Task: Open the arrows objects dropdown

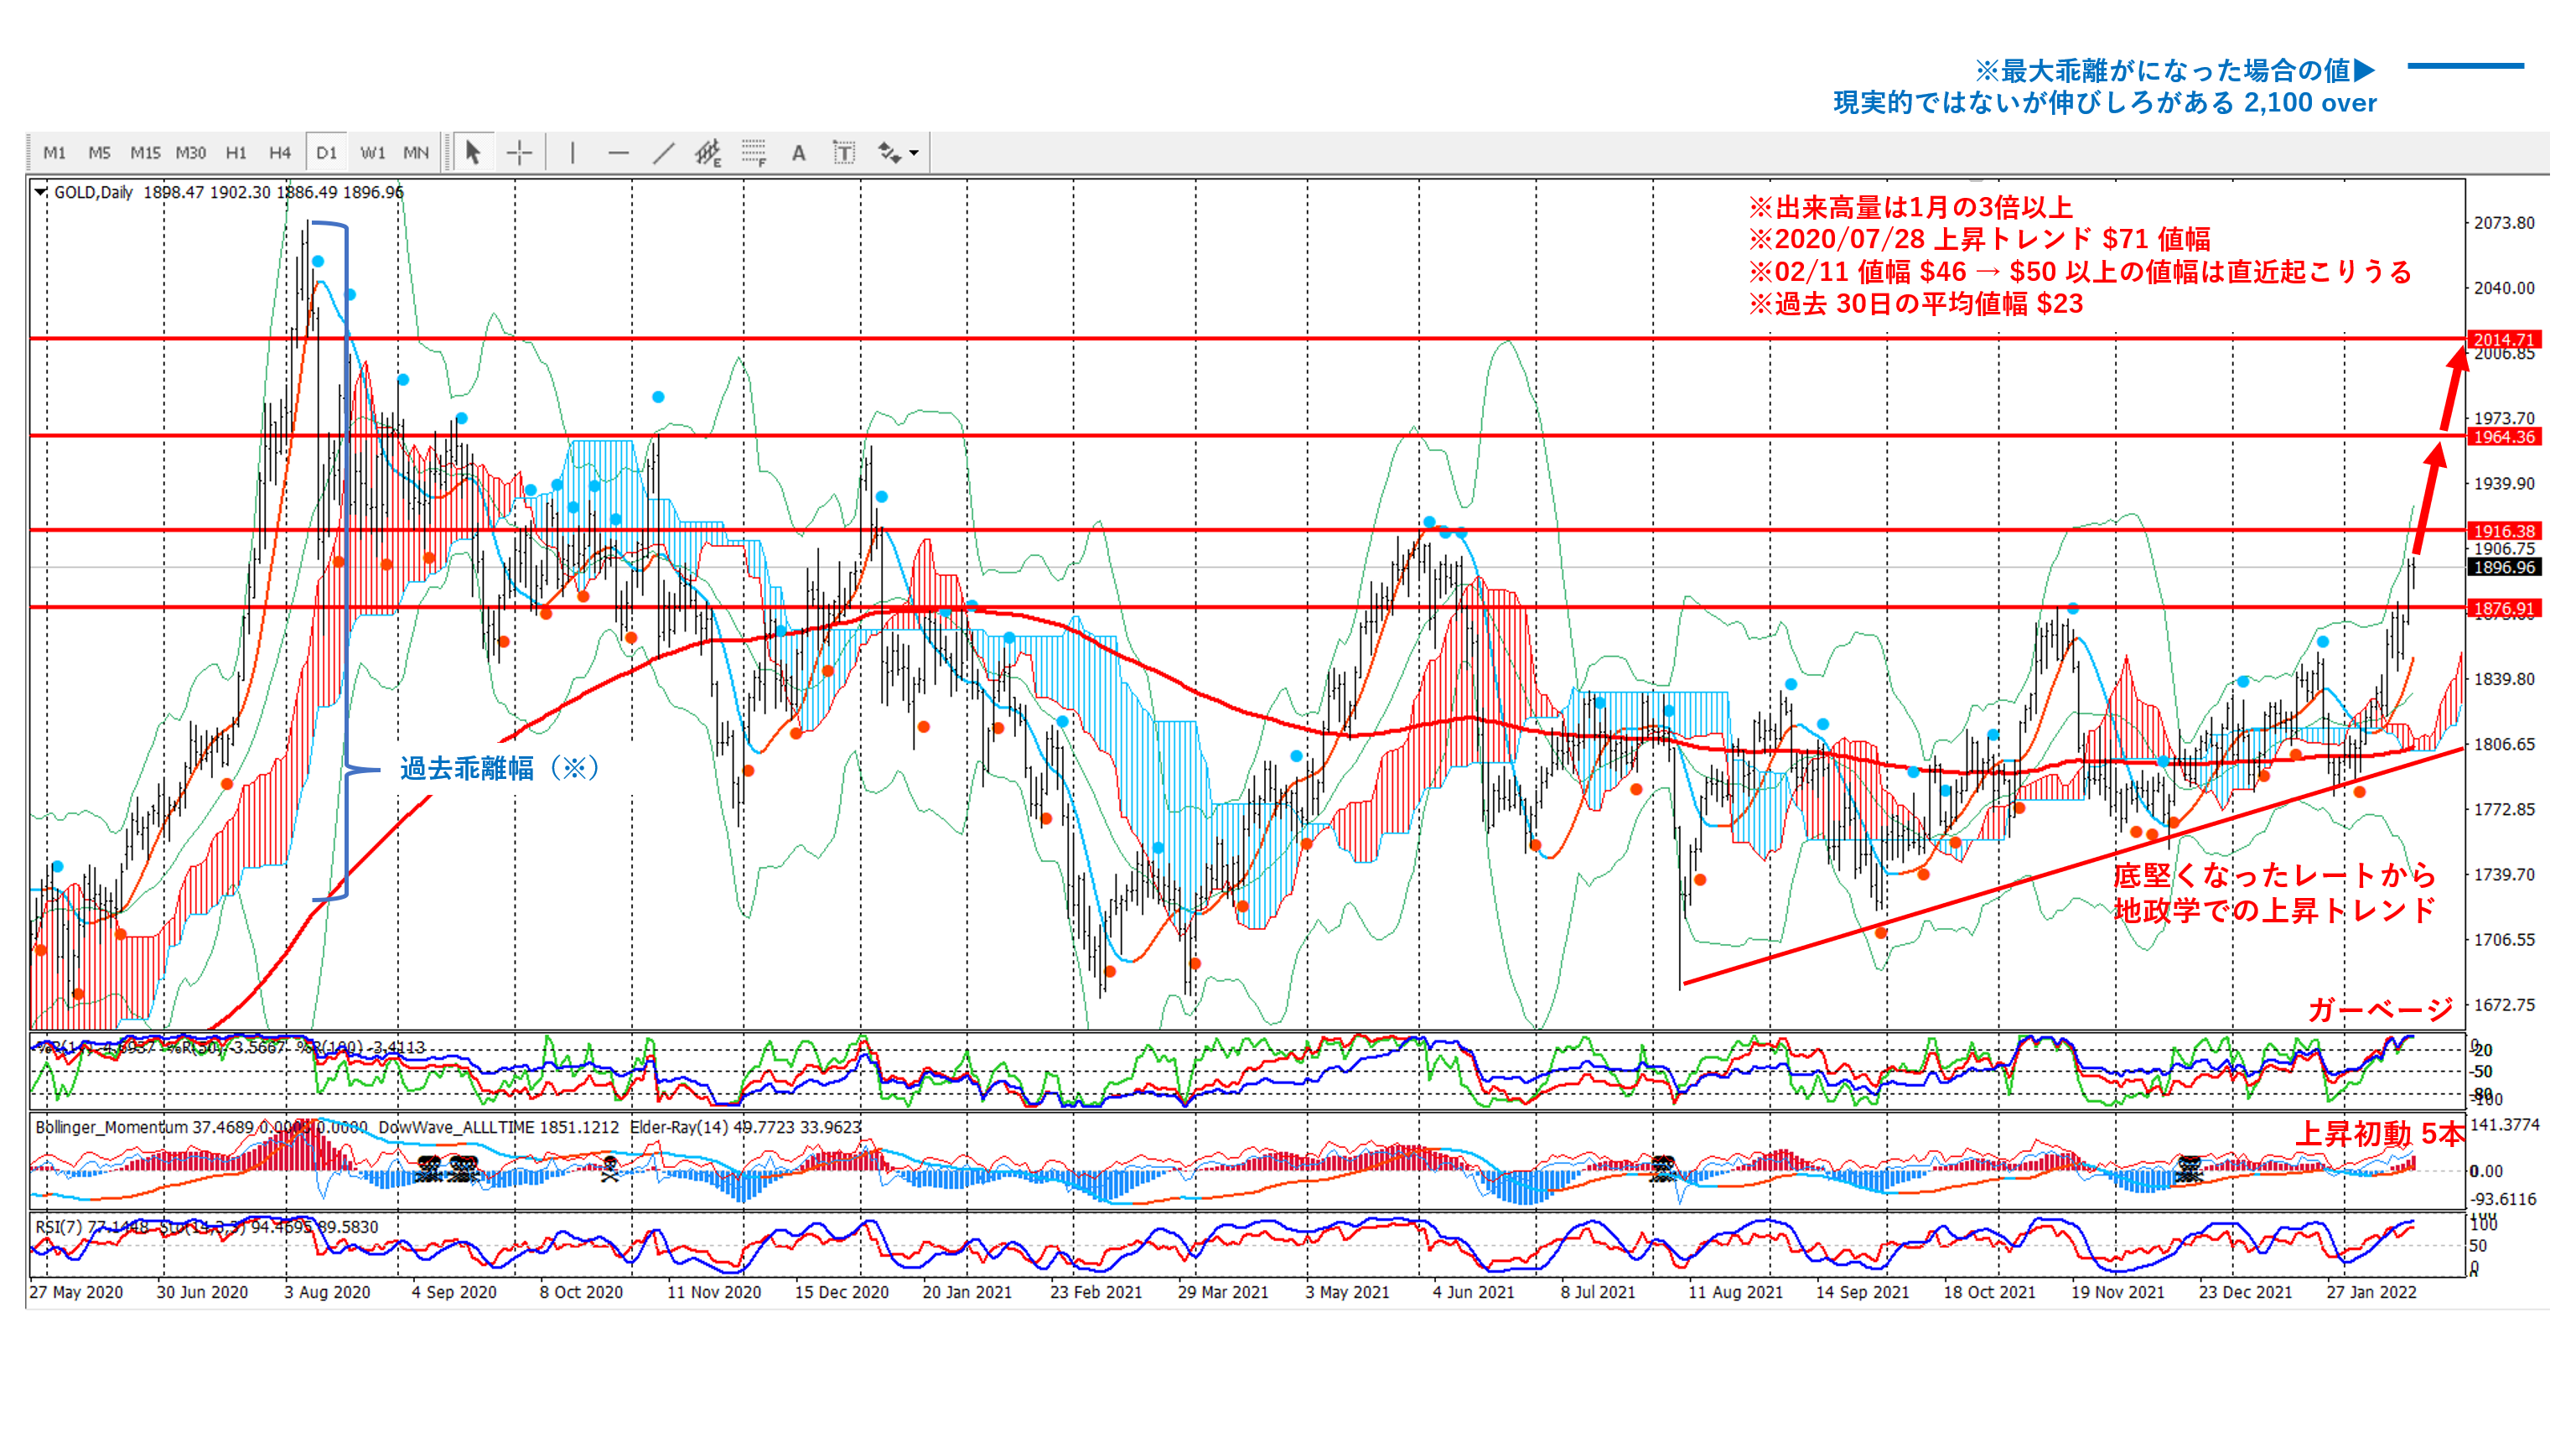Action: click(914, 153)
